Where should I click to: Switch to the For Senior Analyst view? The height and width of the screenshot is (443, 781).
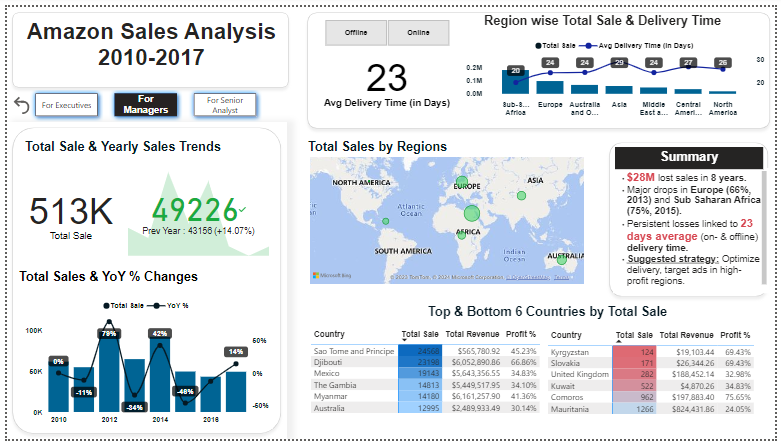click(224, 104)
